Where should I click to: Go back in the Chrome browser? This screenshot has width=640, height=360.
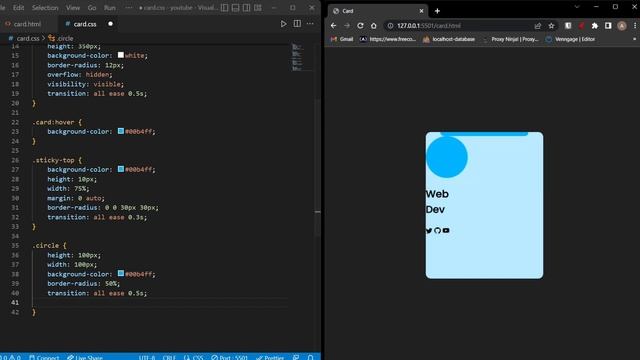(333, 25)
